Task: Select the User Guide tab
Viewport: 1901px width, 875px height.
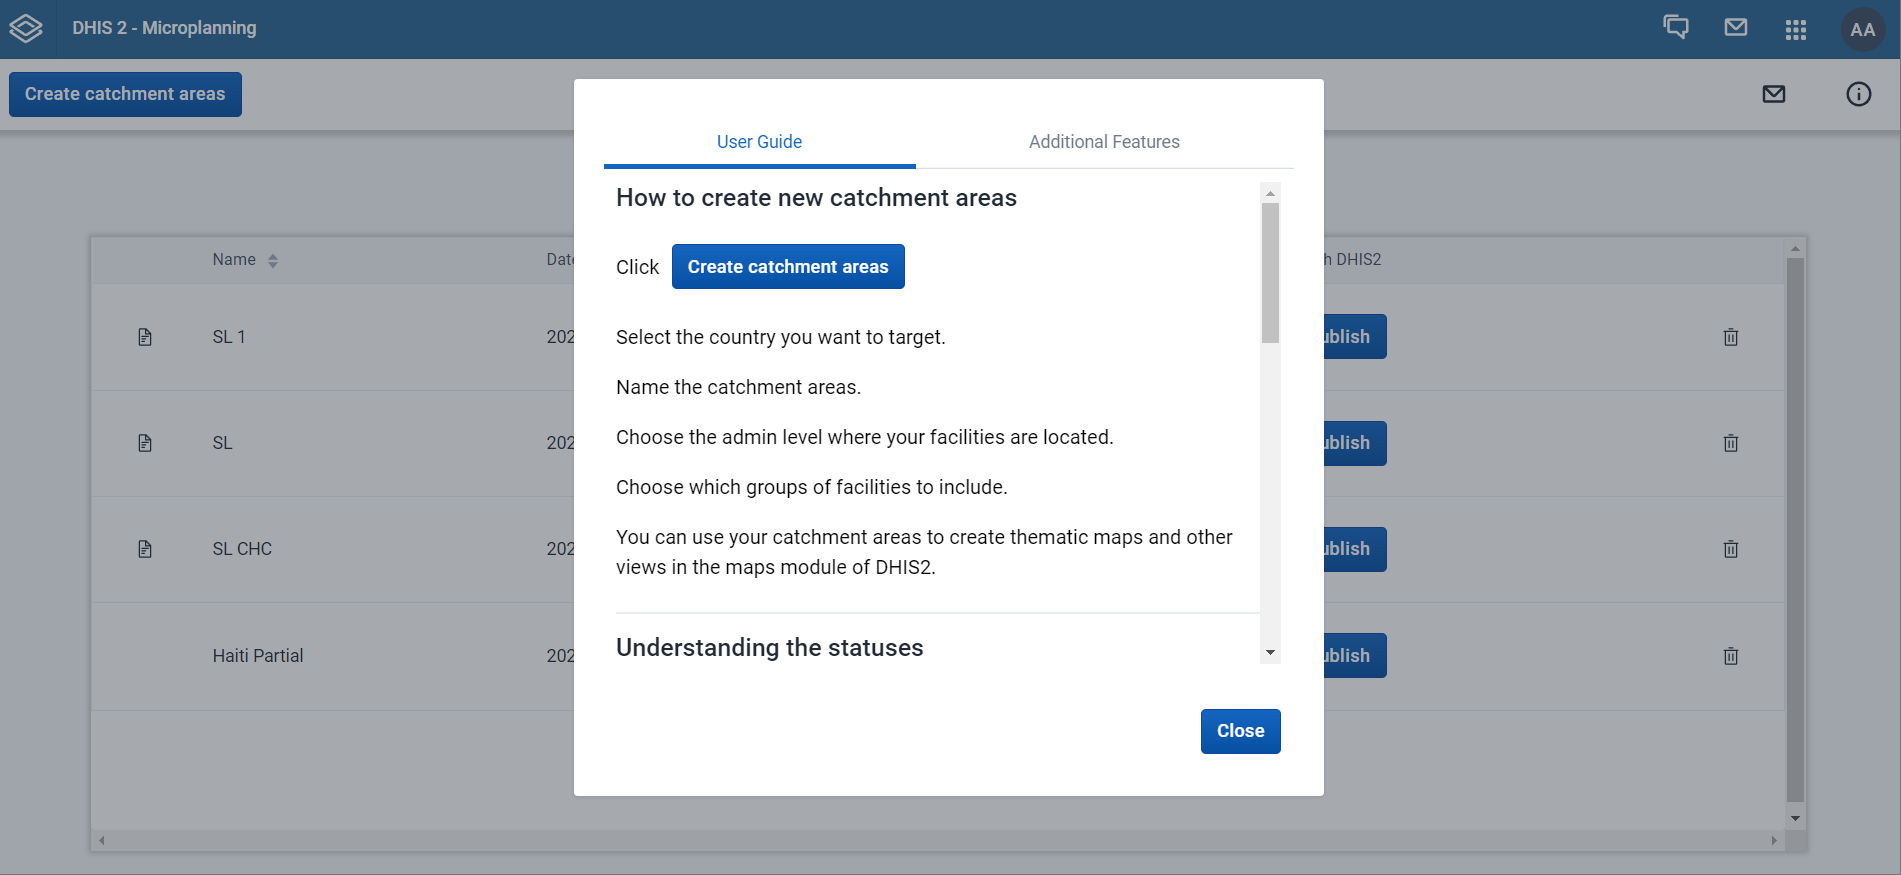Action: pyautogui.click(x=759, y=142)
